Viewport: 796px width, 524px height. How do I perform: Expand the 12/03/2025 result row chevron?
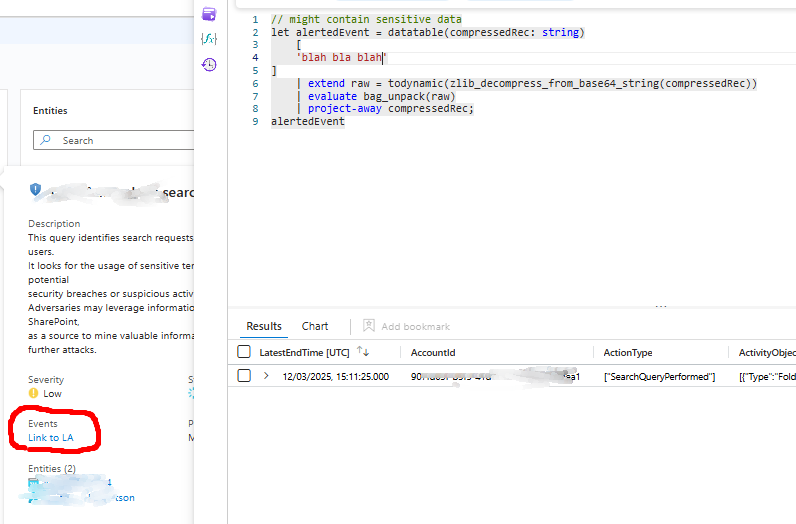click(x=266, y=376)
